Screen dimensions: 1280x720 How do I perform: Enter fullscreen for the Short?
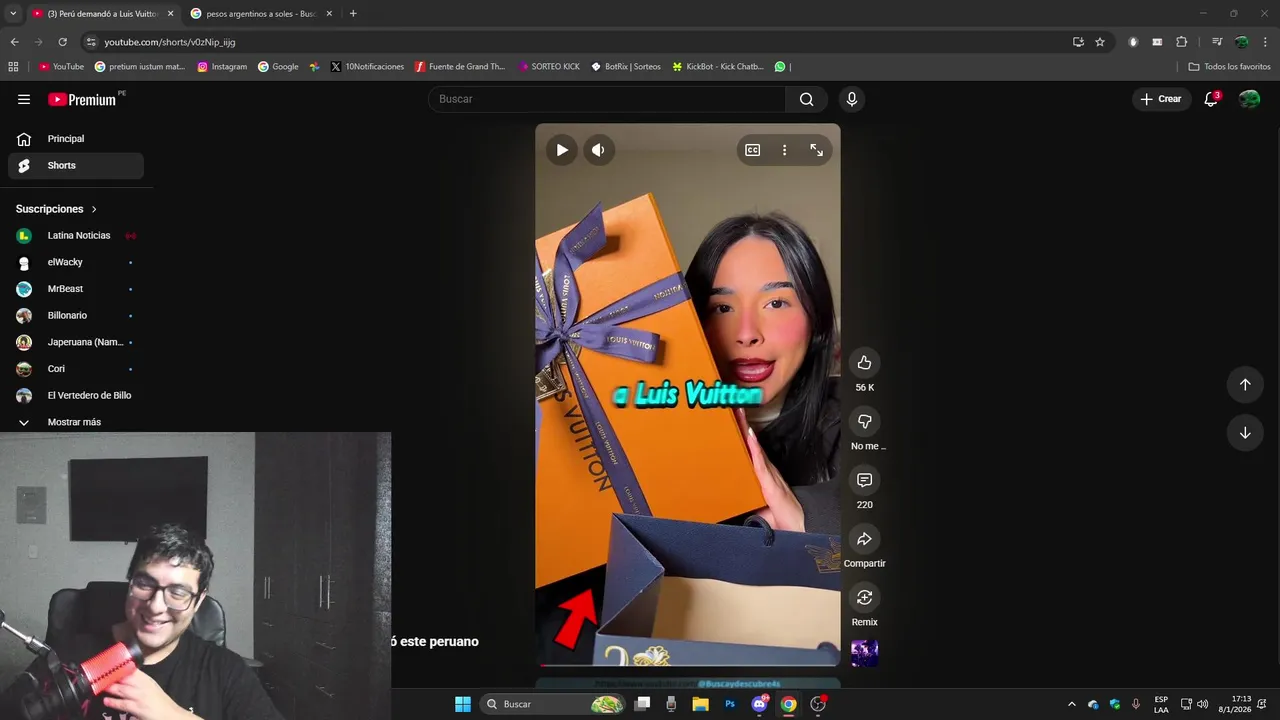pyautogui.click(x=816, y=150)
